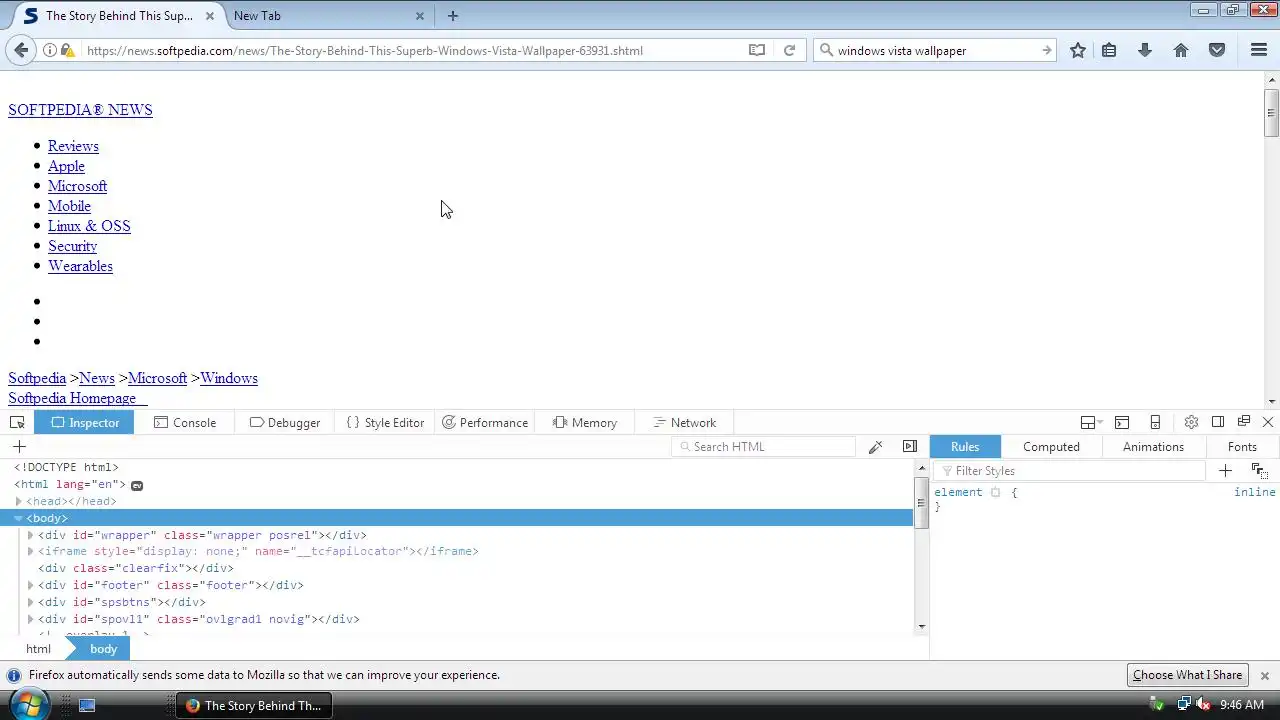Image resolution: width=1280 pixels, height=720 pixels.
Task: Close the Softpedia story tab
Action: (x=209, y=15)
